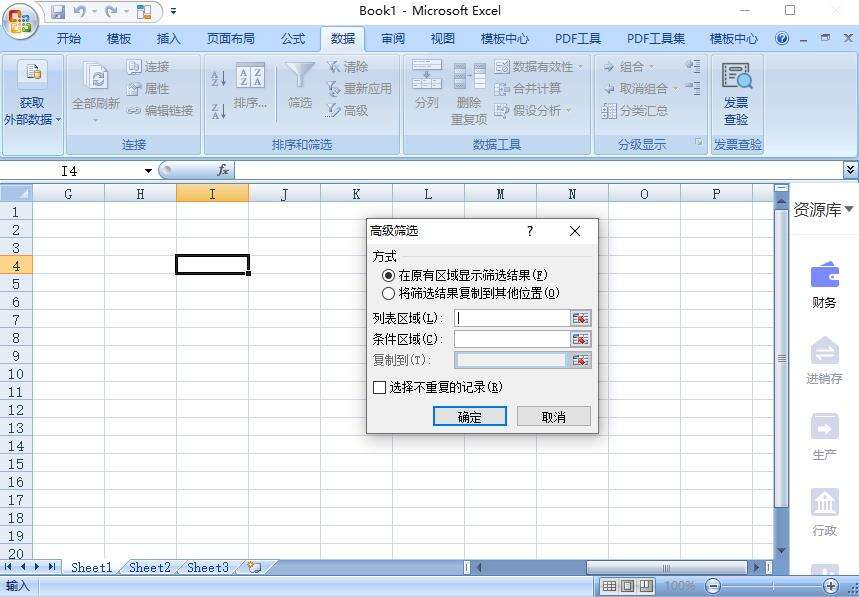Click the sort ascending A-Z icon
This screenshot has height=597, width=859.
click(219, 78)
